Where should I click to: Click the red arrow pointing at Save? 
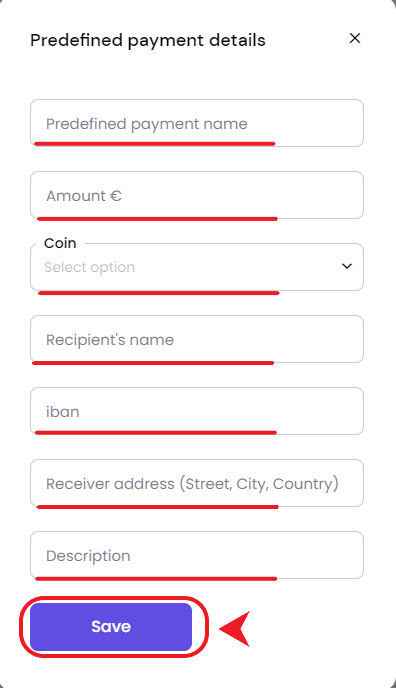[235, 629]
